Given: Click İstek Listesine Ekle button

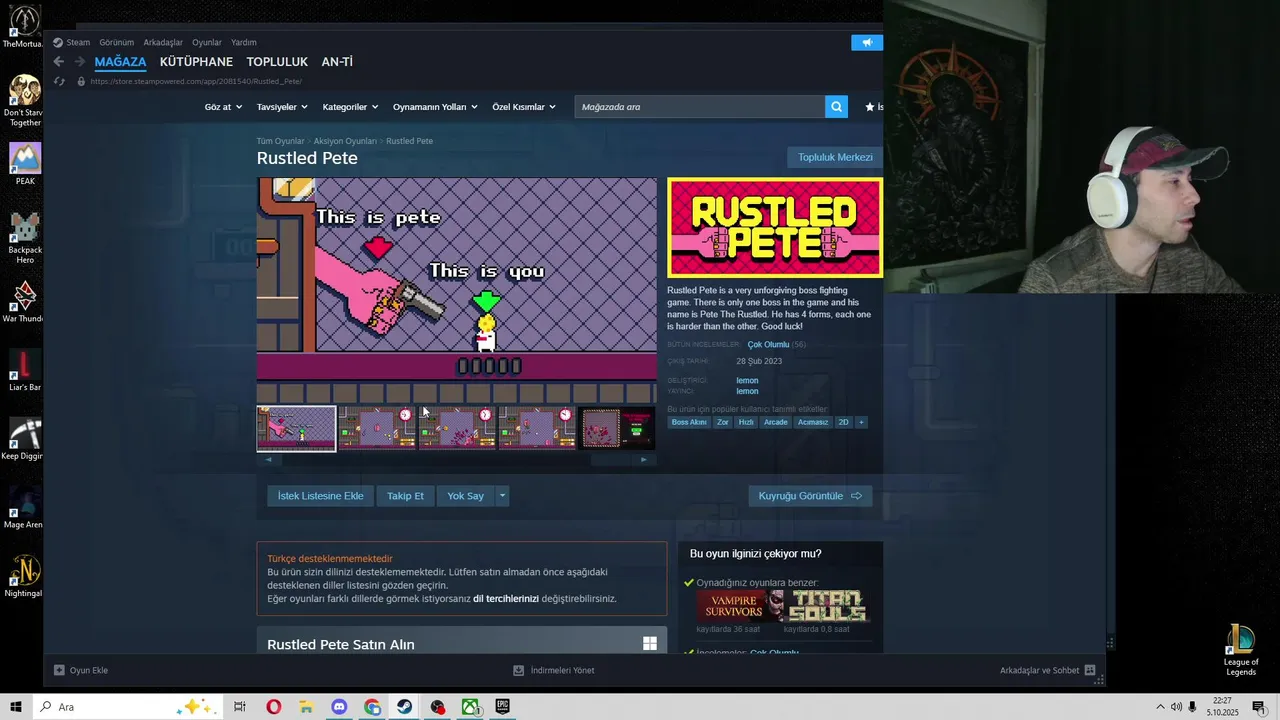Looking at the screenshot, I should click(x=320, y=496).
